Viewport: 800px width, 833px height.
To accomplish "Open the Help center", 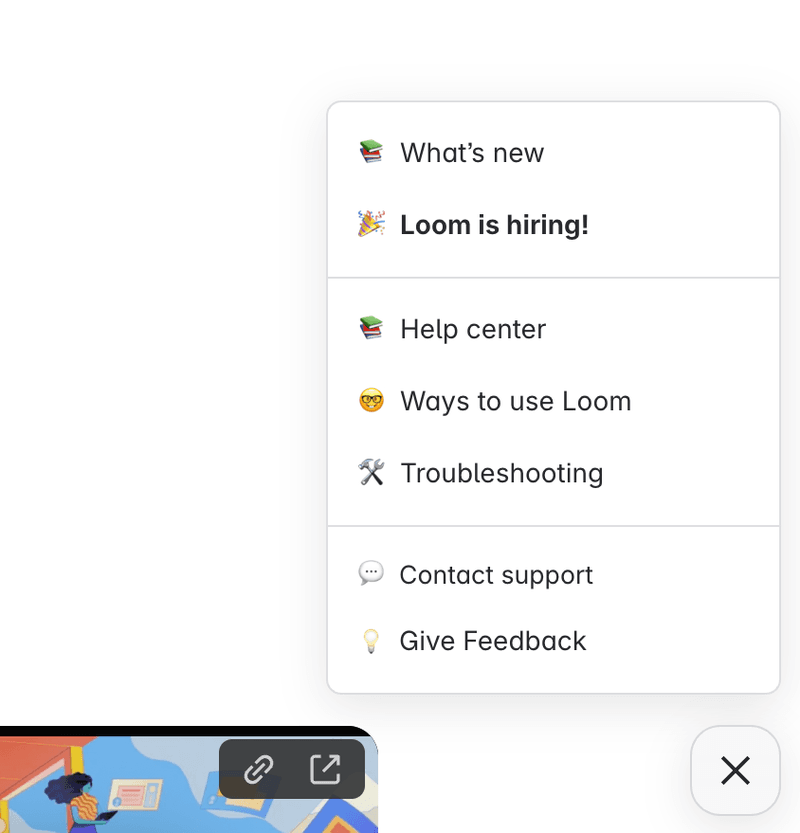I will click(472, 328).
